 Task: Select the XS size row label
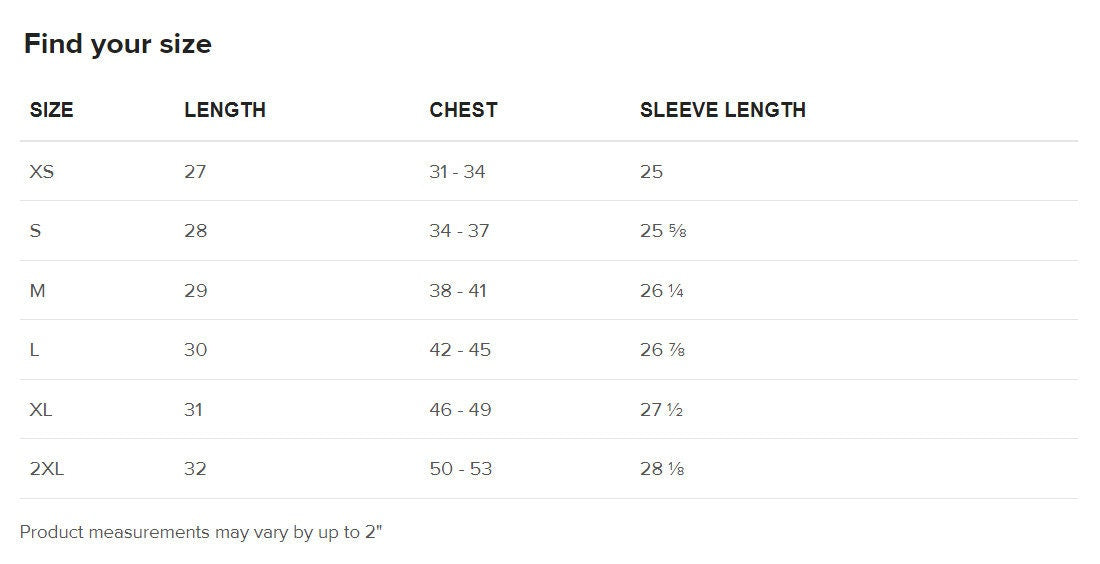point(42,172)
